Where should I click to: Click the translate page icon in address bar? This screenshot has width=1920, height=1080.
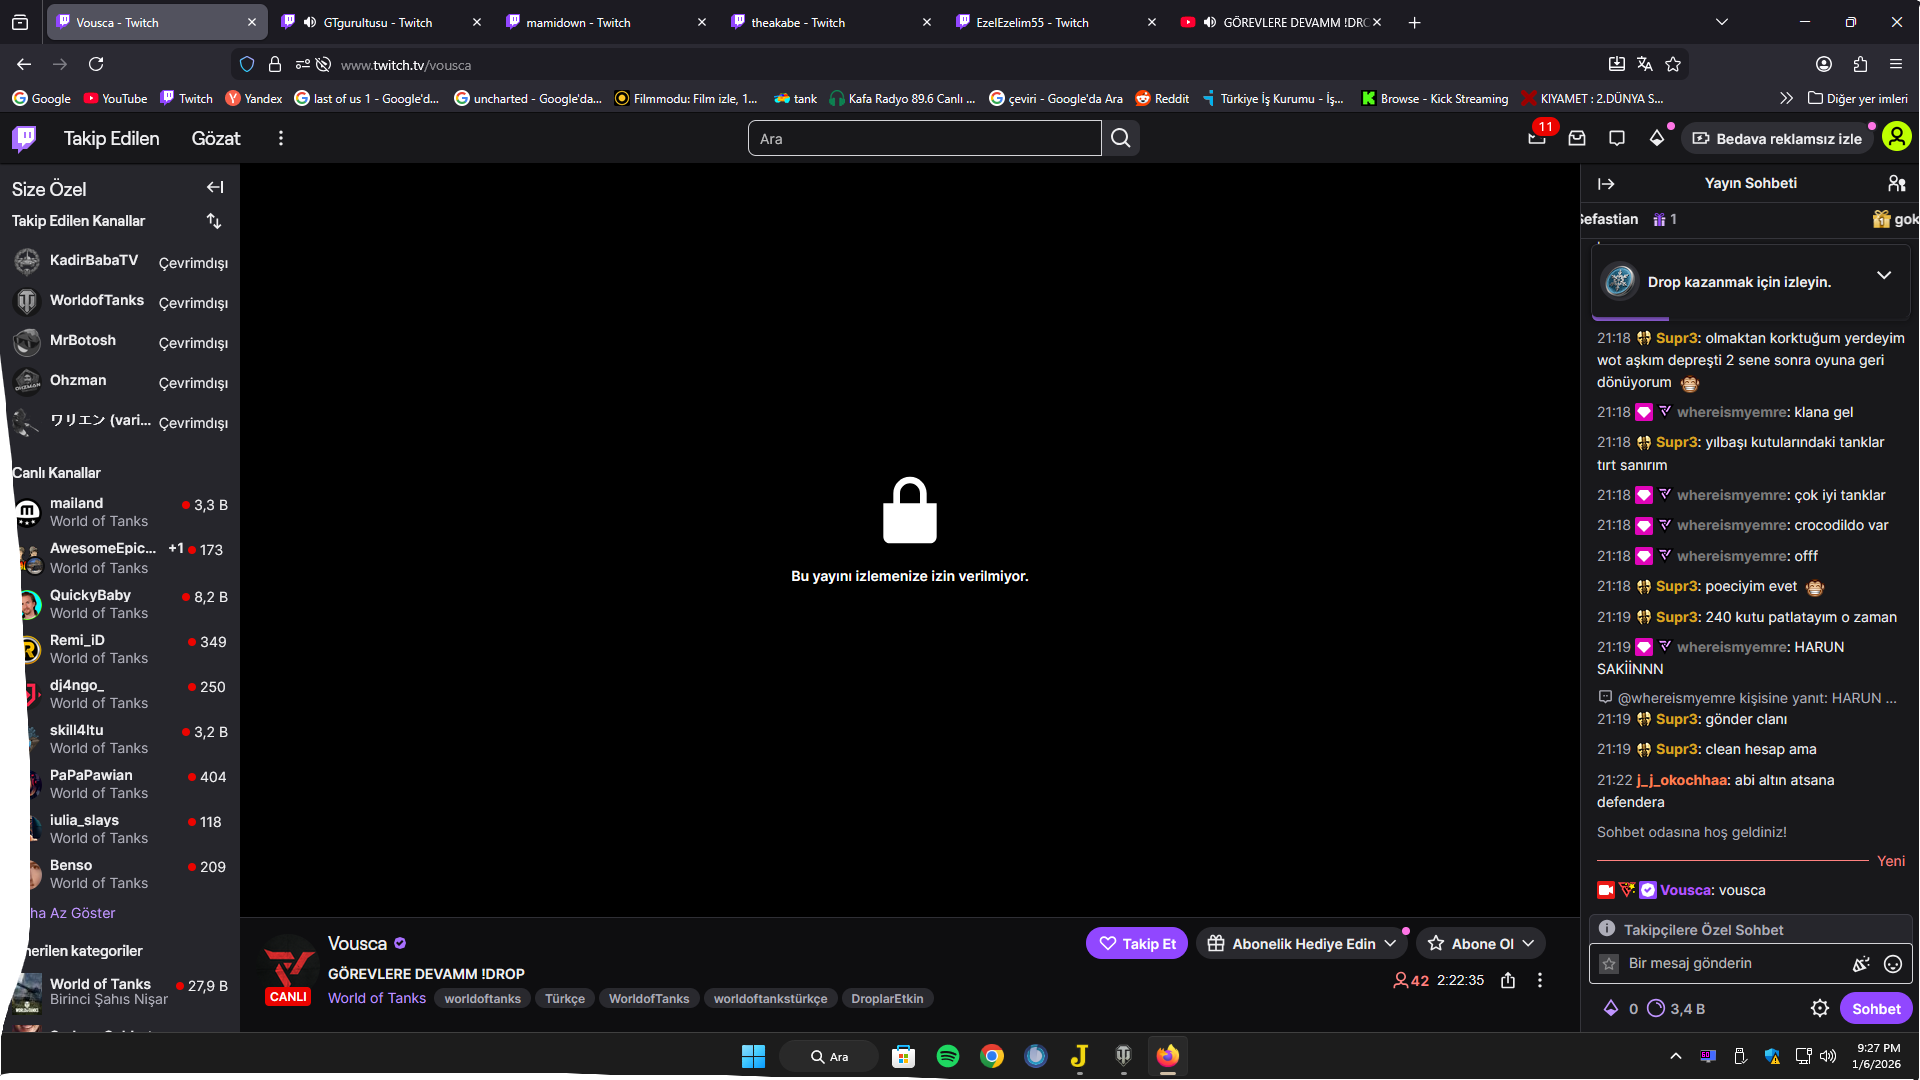coord(1645,64)
